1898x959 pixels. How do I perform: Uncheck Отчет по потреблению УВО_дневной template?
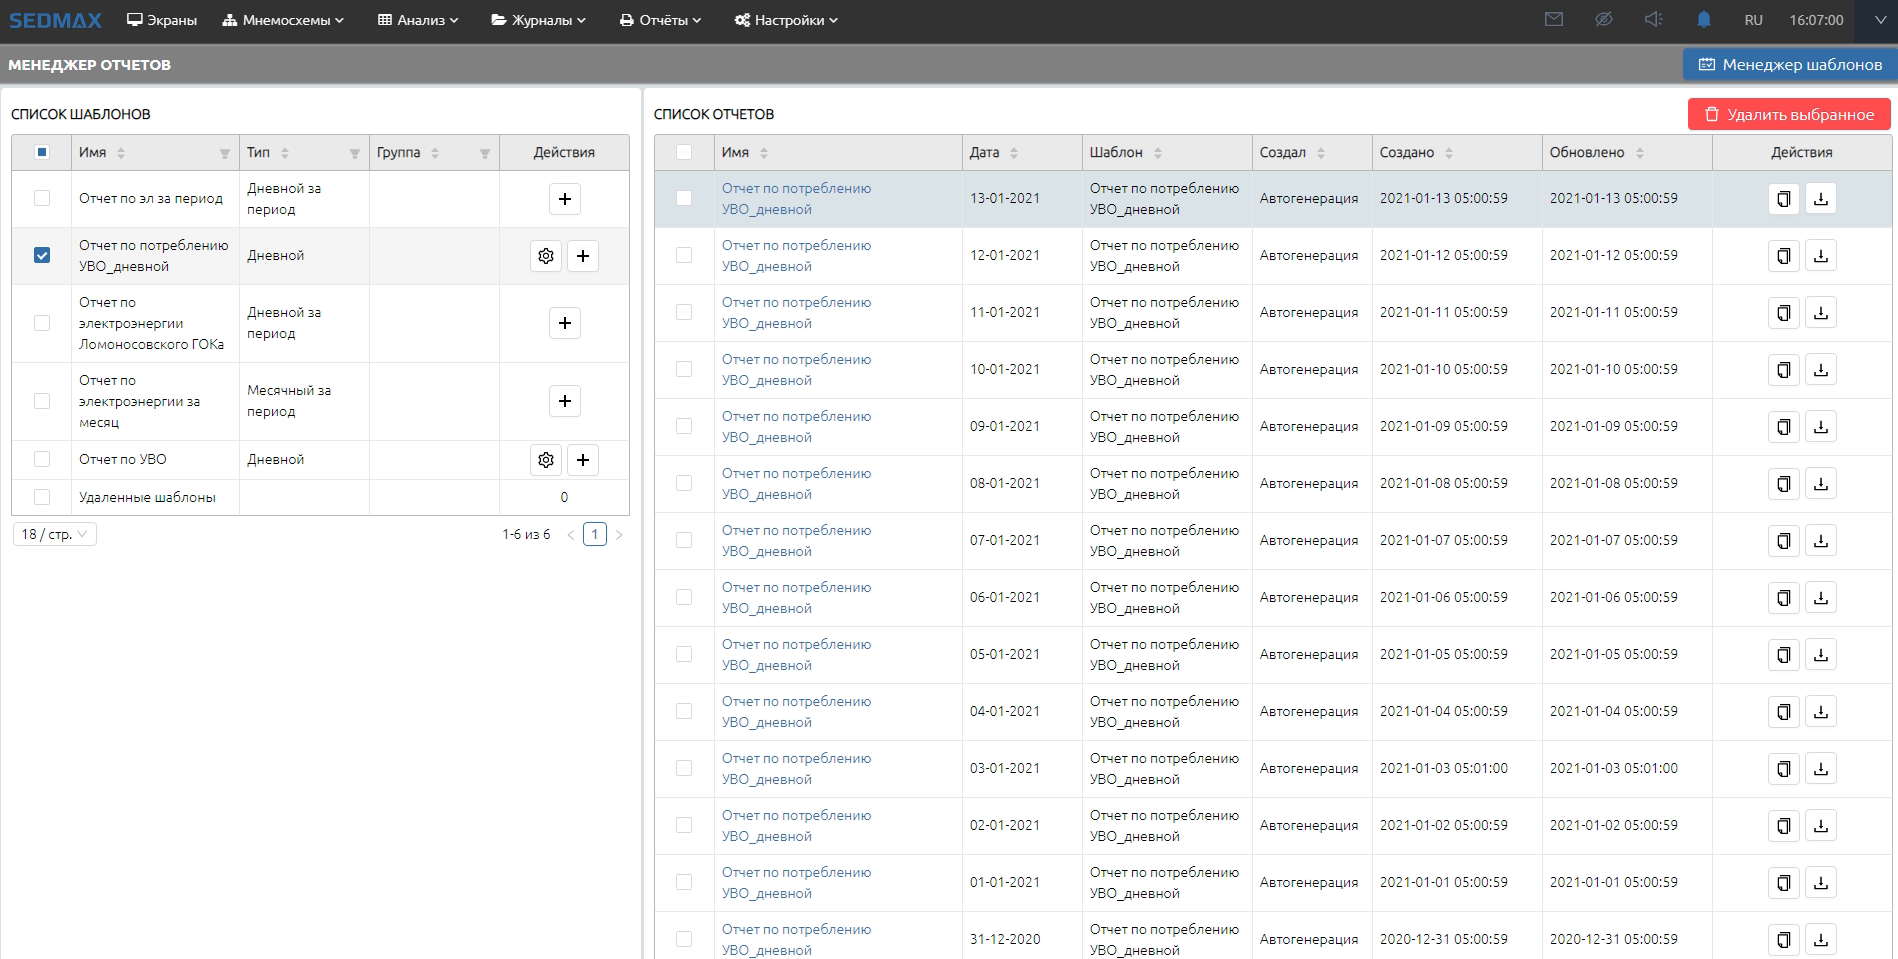click(42, 255)
